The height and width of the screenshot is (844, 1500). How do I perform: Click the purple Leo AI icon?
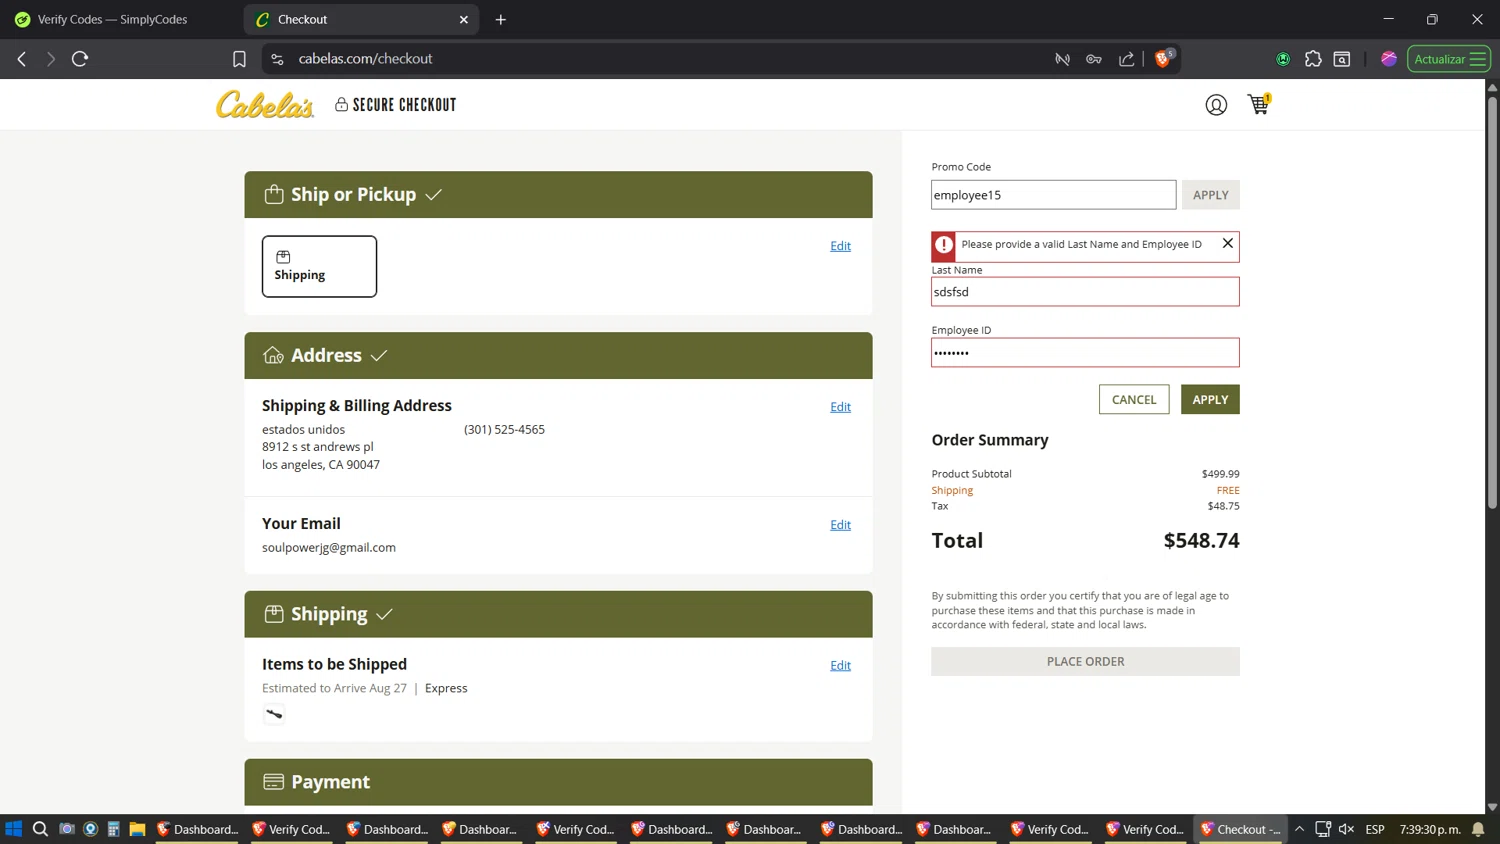(x=1389, y=59)
